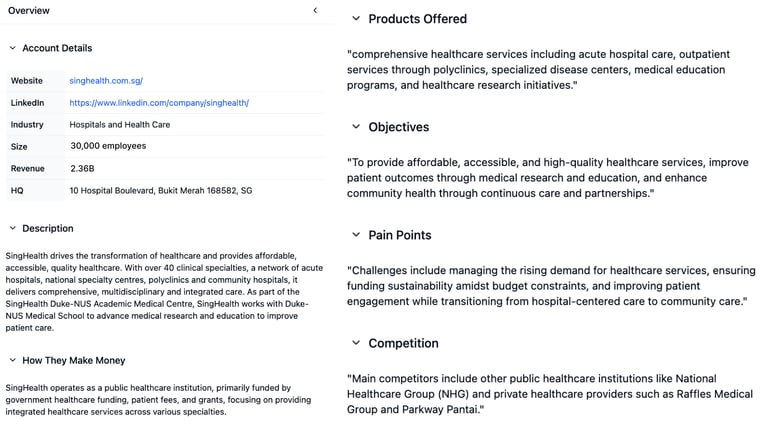
Task: Collapse the Account Details section
Action: 13,48
